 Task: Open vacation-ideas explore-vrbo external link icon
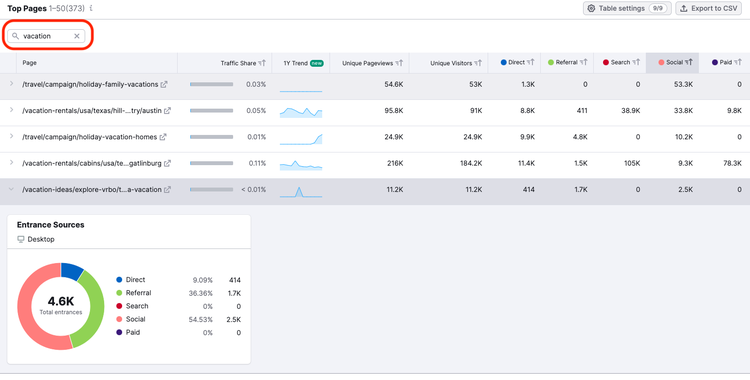(x=167, y=190)
